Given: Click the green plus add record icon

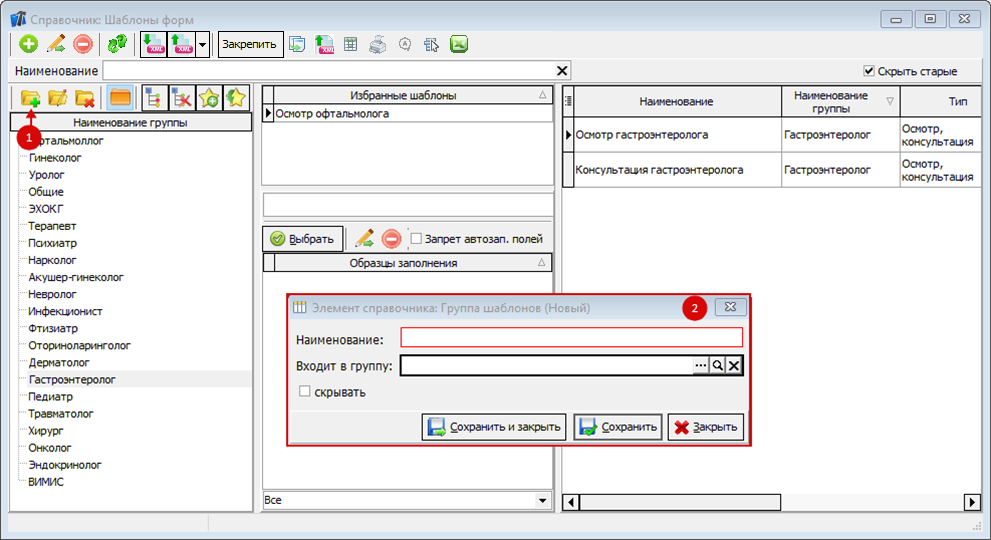Looking at the screenshot, I should pos(28,44).
